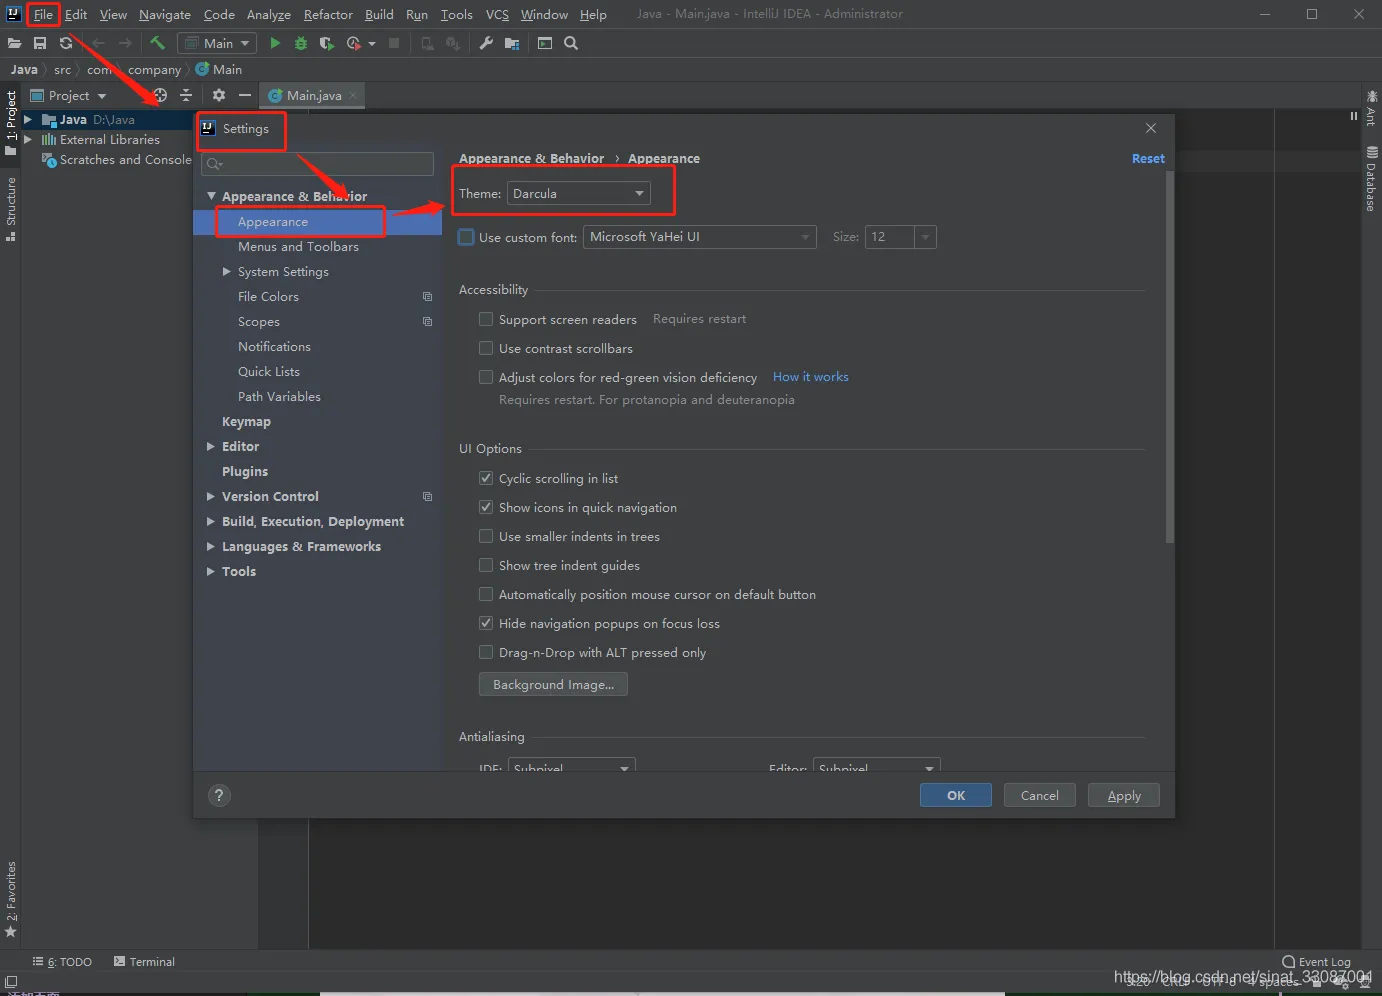1382x996 pixels.
Task: Collapse the Appearance & Behavior section
Action: 211,196
